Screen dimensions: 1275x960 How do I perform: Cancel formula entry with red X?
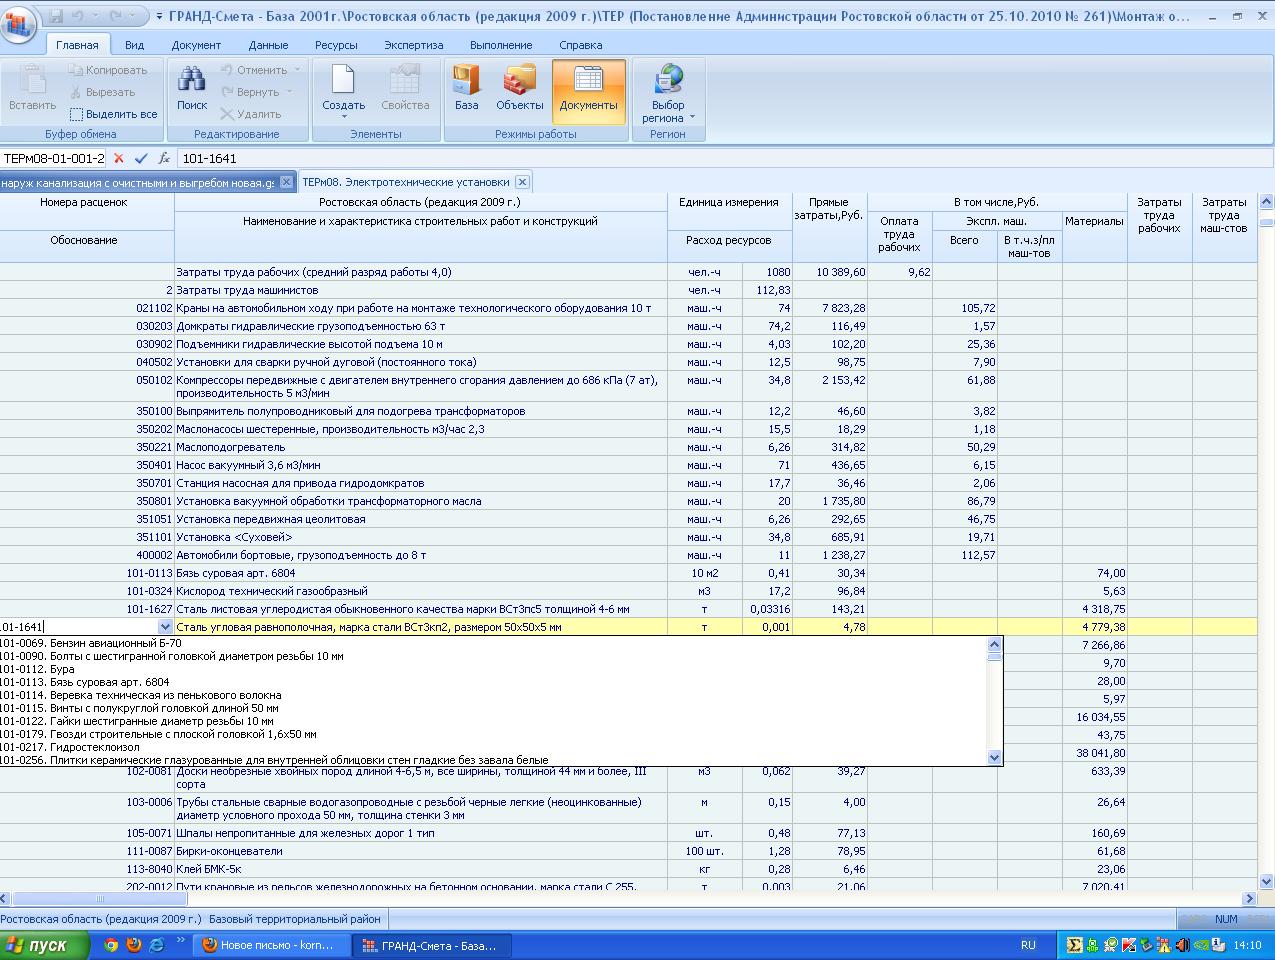119,158
